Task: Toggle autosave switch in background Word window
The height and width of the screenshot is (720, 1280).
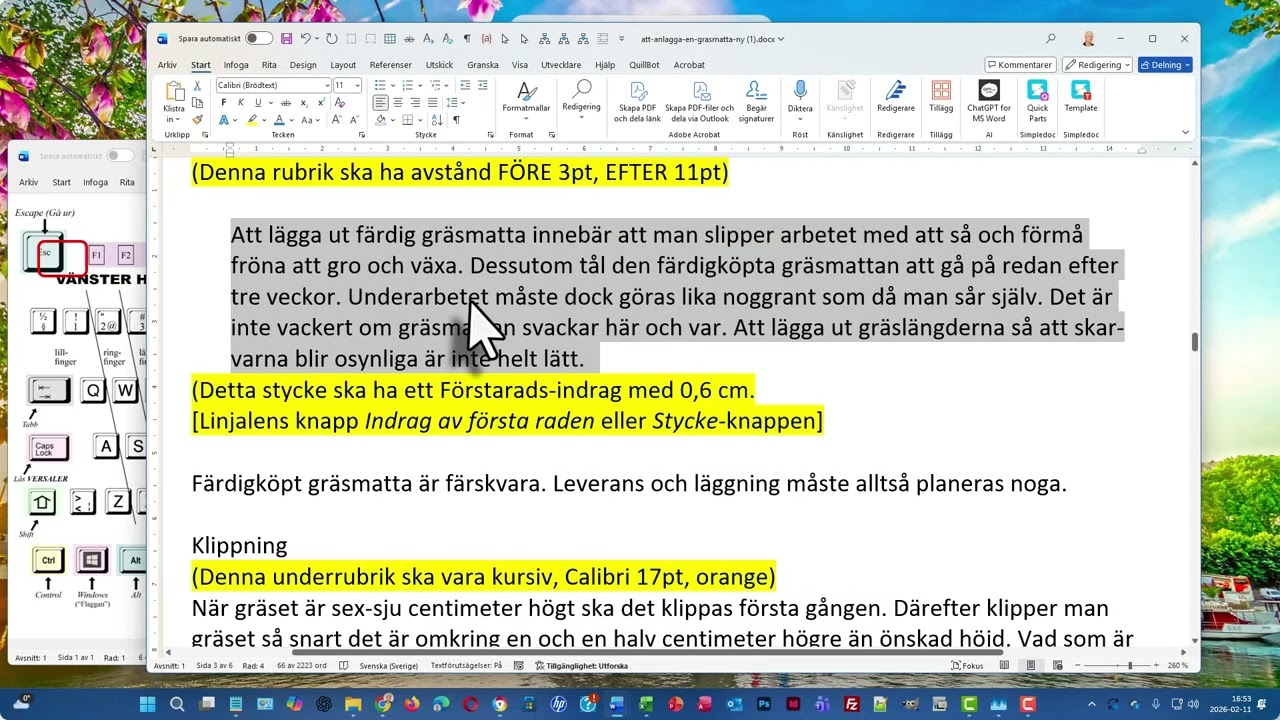Action: 121,155
